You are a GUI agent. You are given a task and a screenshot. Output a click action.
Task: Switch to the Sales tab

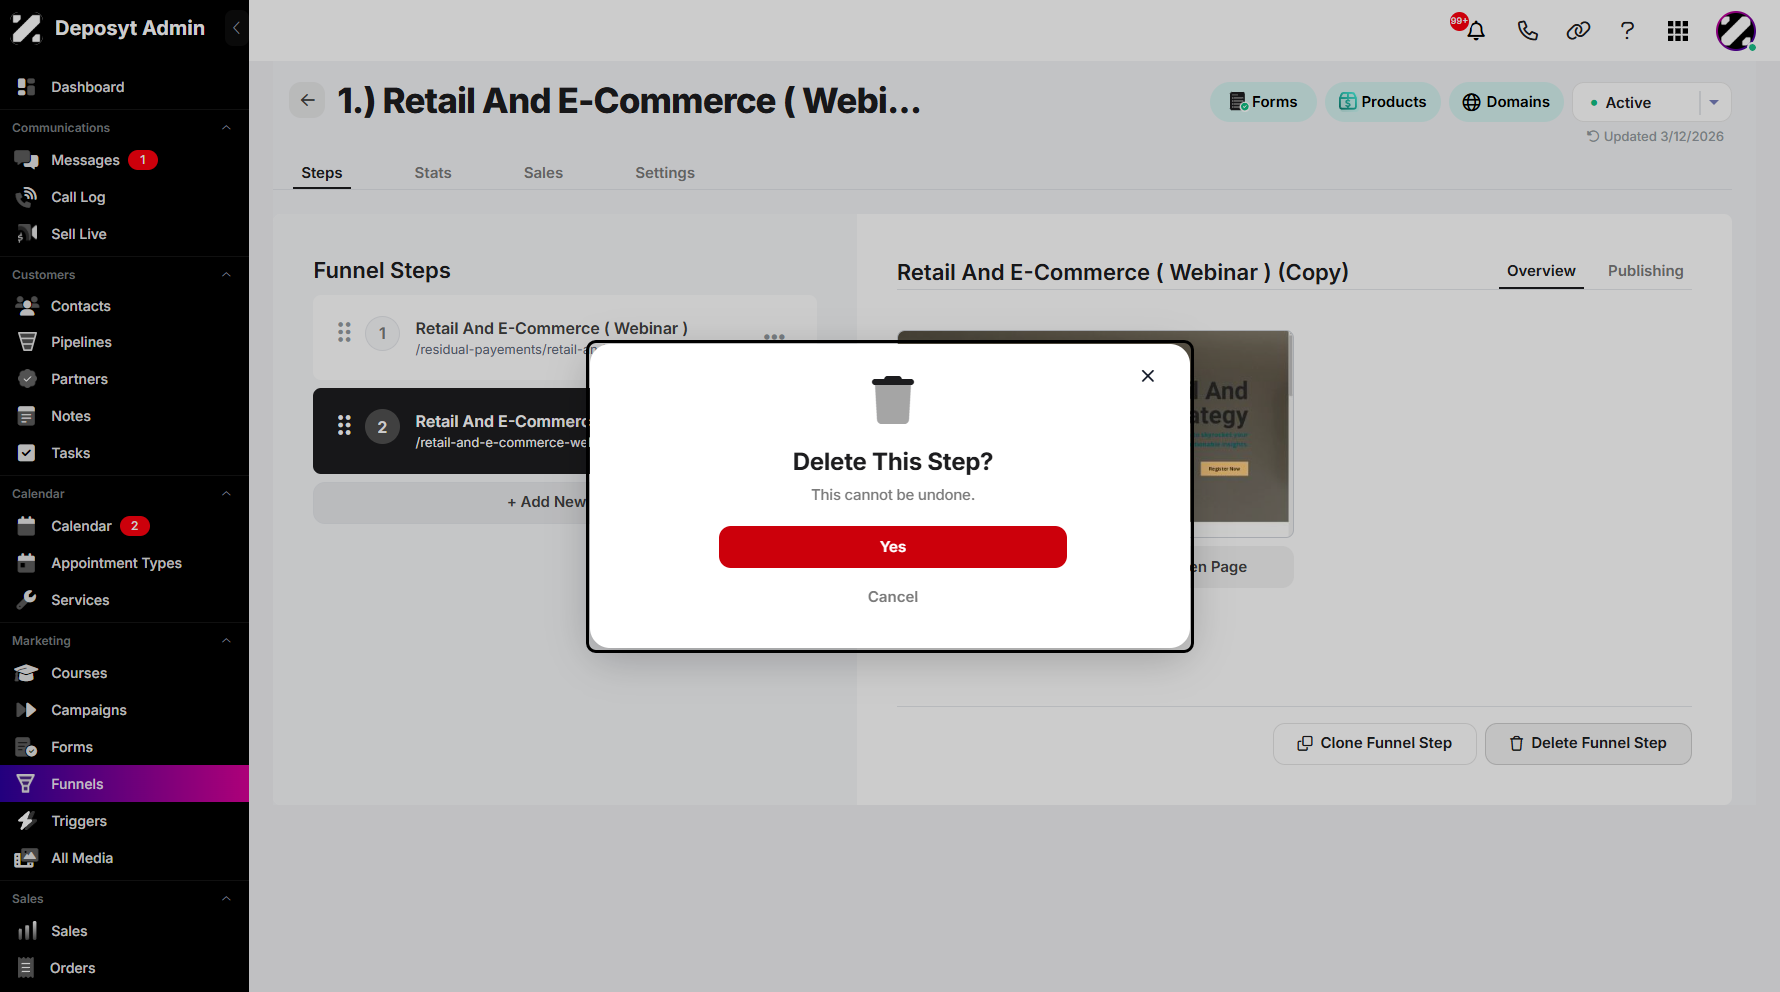tap(543, 173)
